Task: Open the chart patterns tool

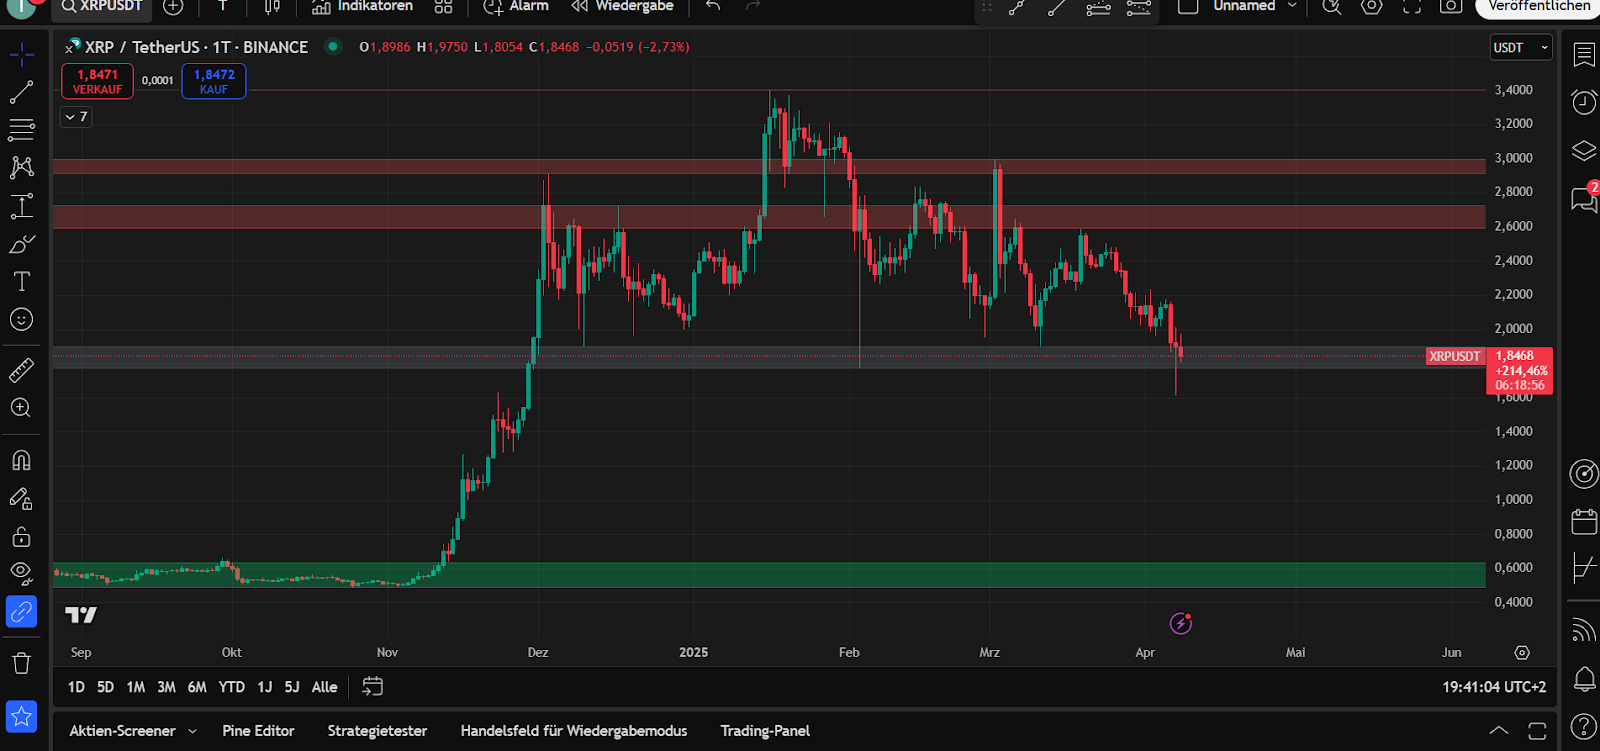Action: [x=21, y=167]
